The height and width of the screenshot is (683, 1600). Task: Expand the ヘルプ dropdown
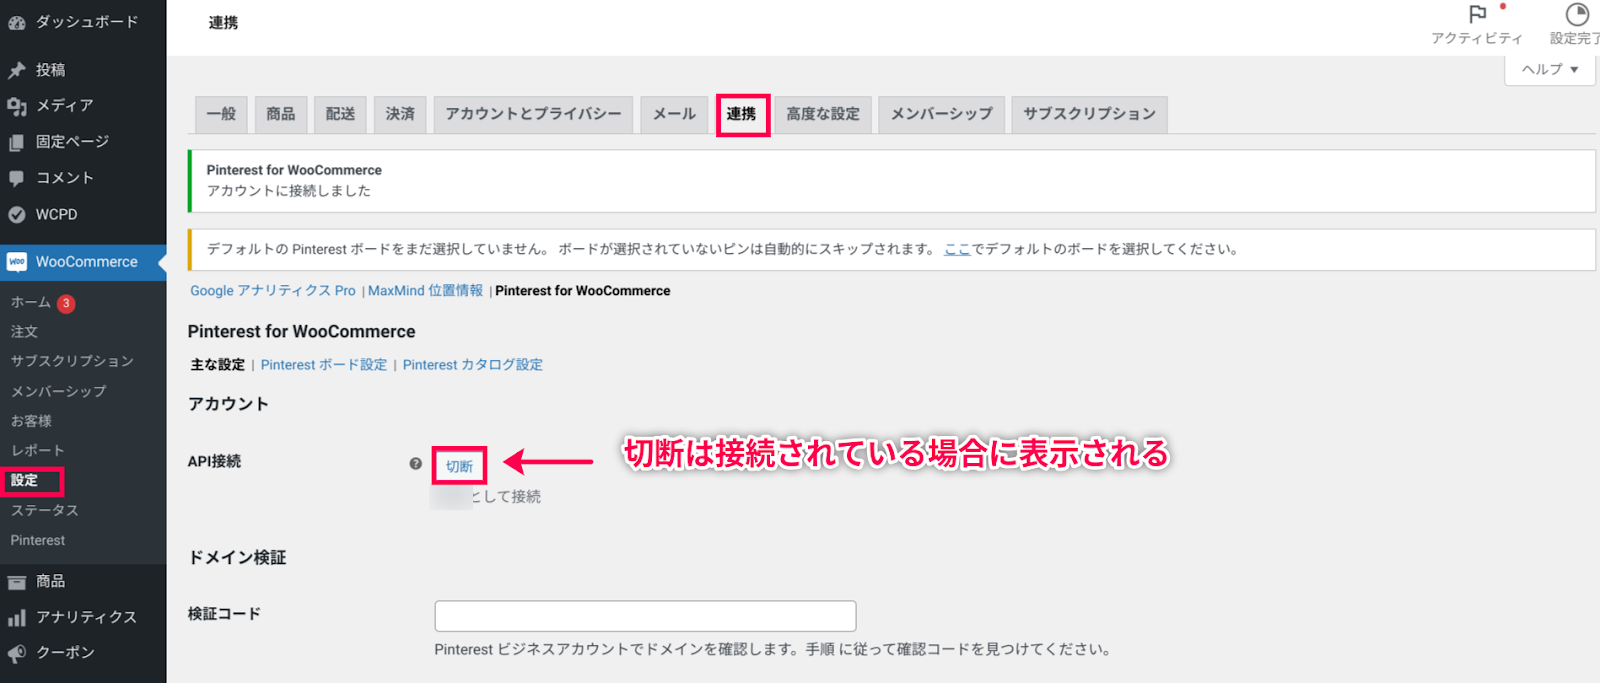pyautogui.click(x=1550, y=69)
